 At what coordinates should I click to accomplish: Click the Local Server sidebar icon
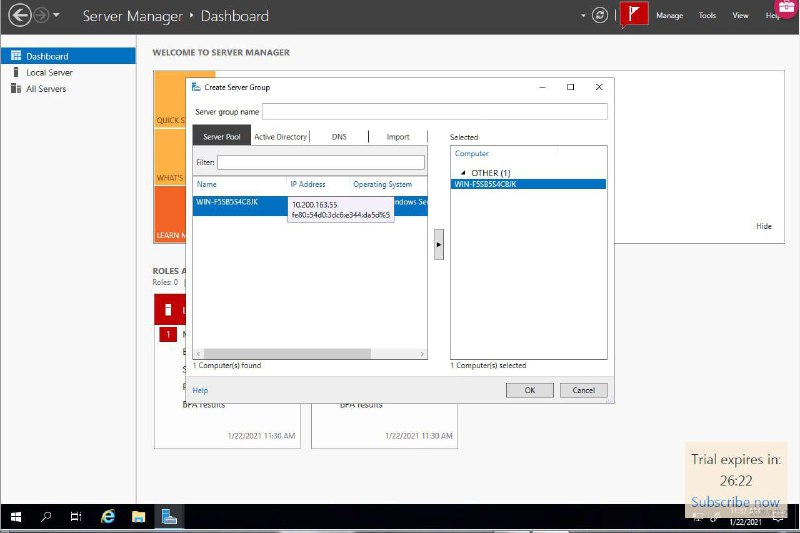click(x=16, y=72)
